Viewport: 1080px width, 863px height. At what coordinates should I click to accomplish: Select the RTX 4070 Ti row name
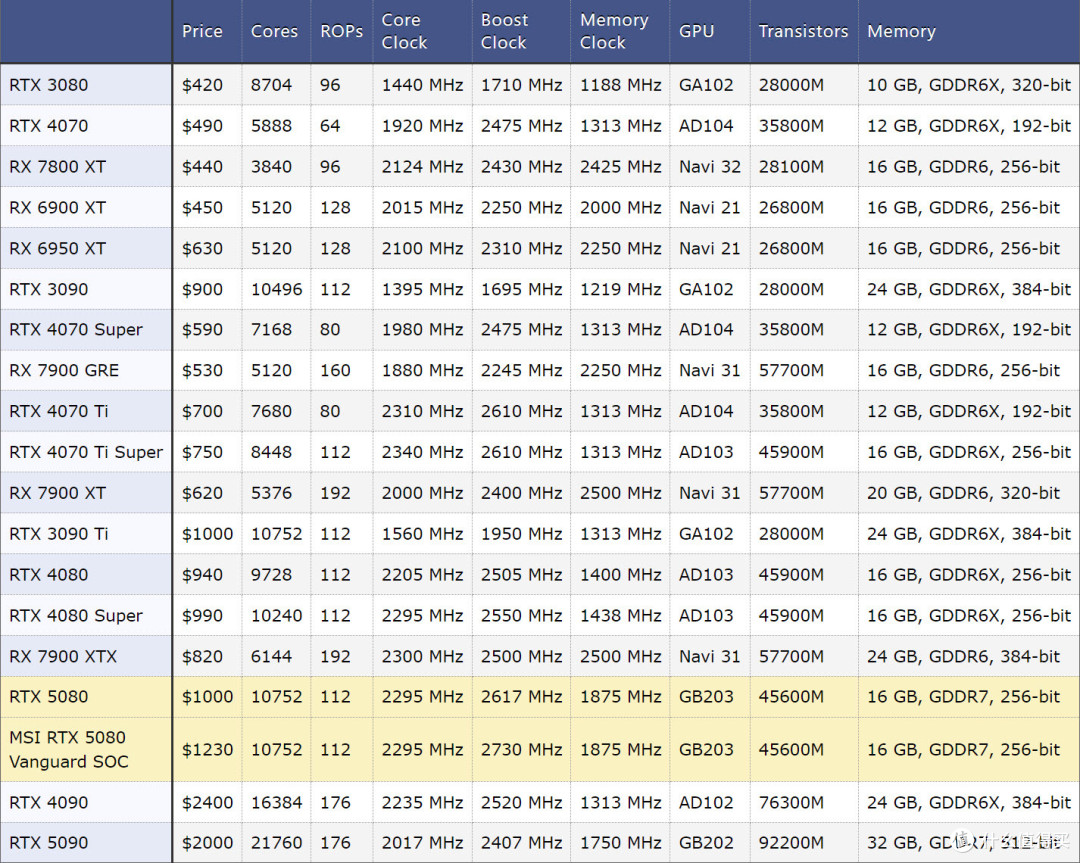pyautogui.click(x=59, y=411)
